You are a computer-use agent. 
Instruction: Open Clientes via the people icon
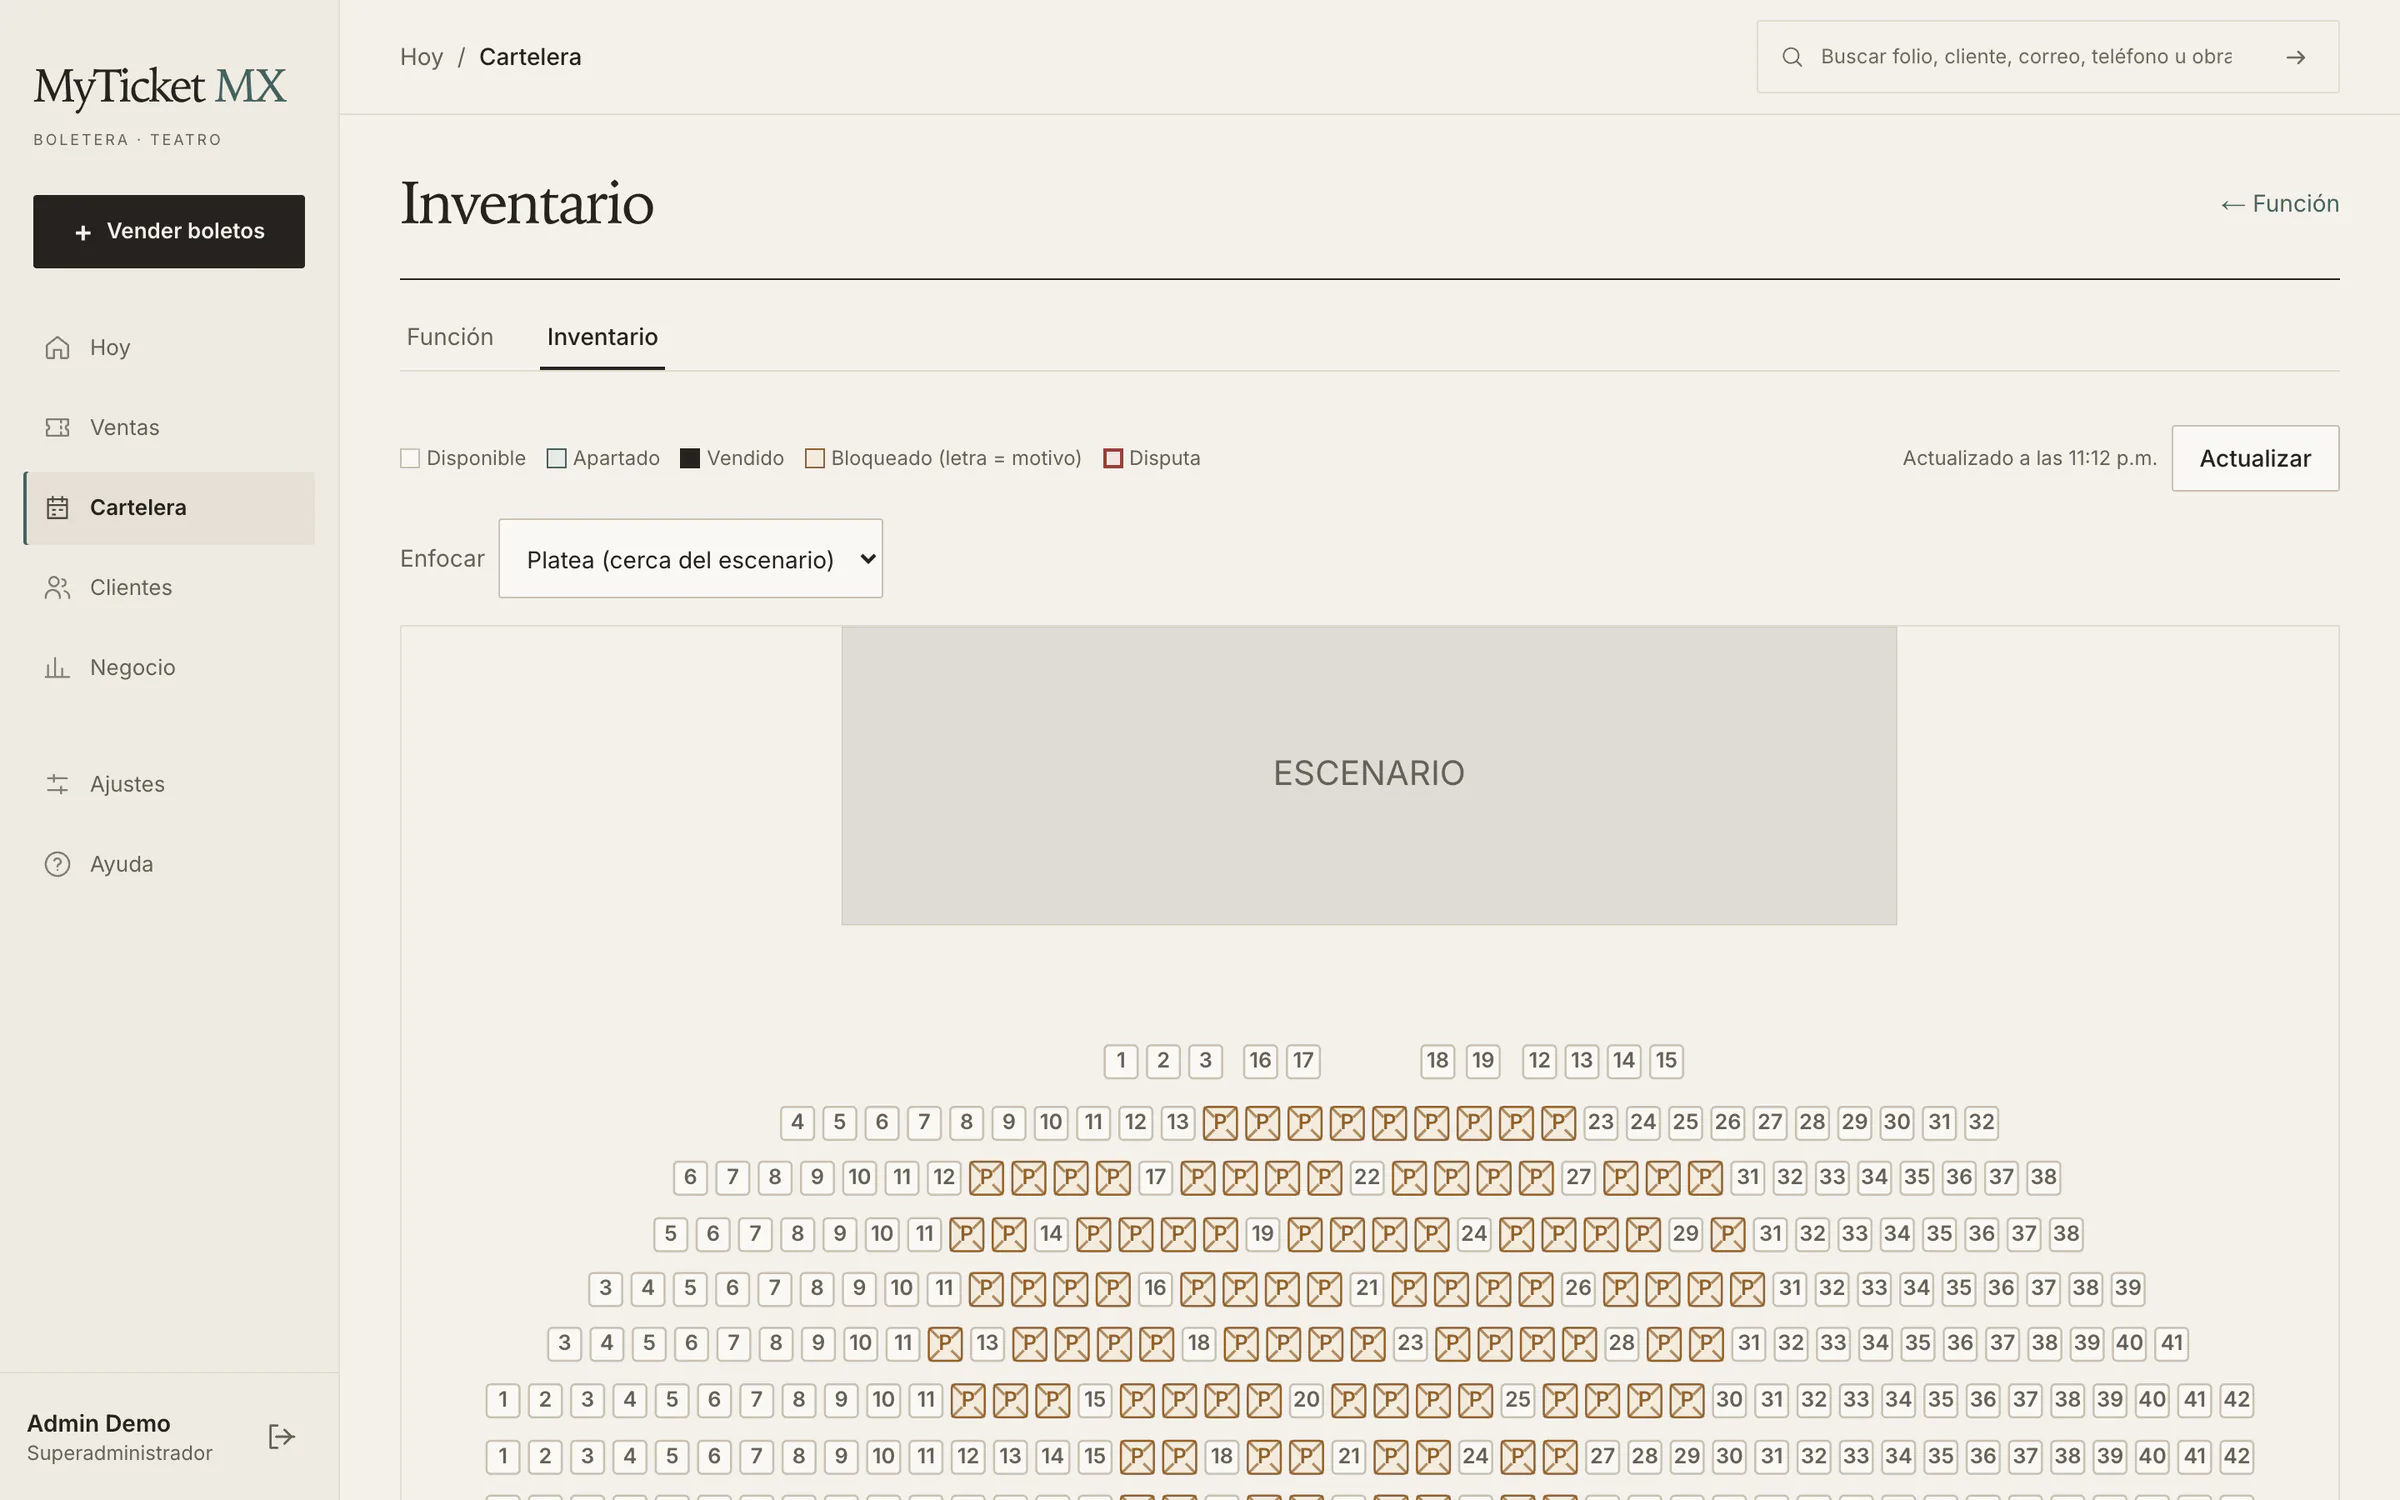[57, 587]
